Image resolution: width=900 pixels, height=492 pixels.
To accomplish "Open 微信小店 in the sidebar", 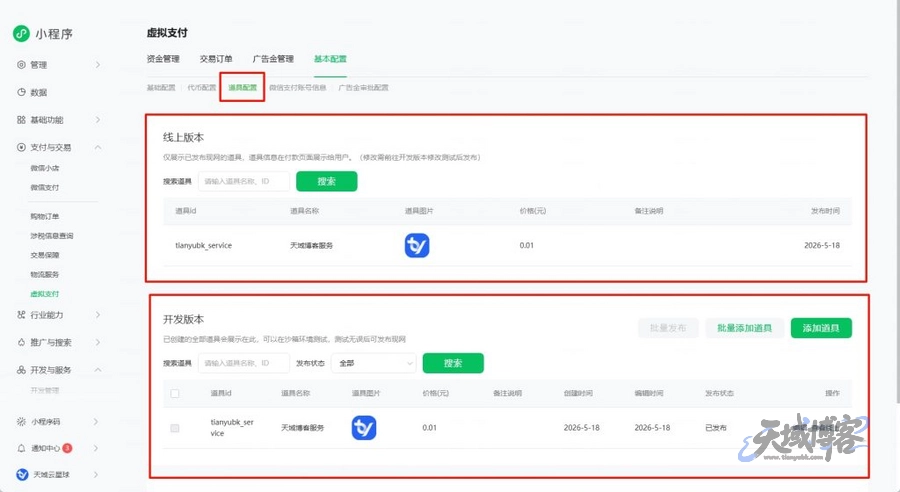I will click(x=45, y=168).
